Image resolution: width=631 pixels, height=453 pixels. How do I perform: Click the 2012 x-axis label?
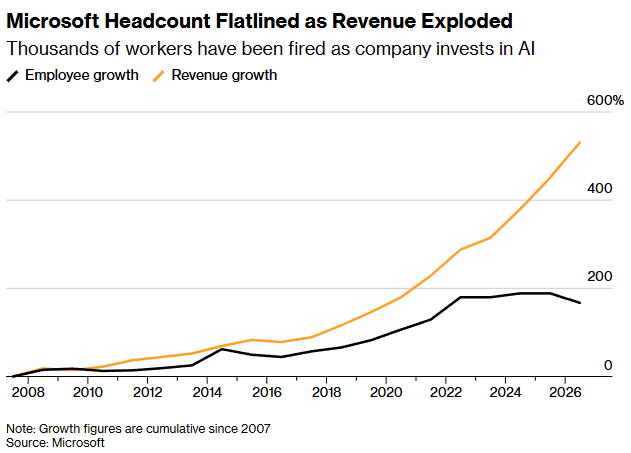point(147,392)
